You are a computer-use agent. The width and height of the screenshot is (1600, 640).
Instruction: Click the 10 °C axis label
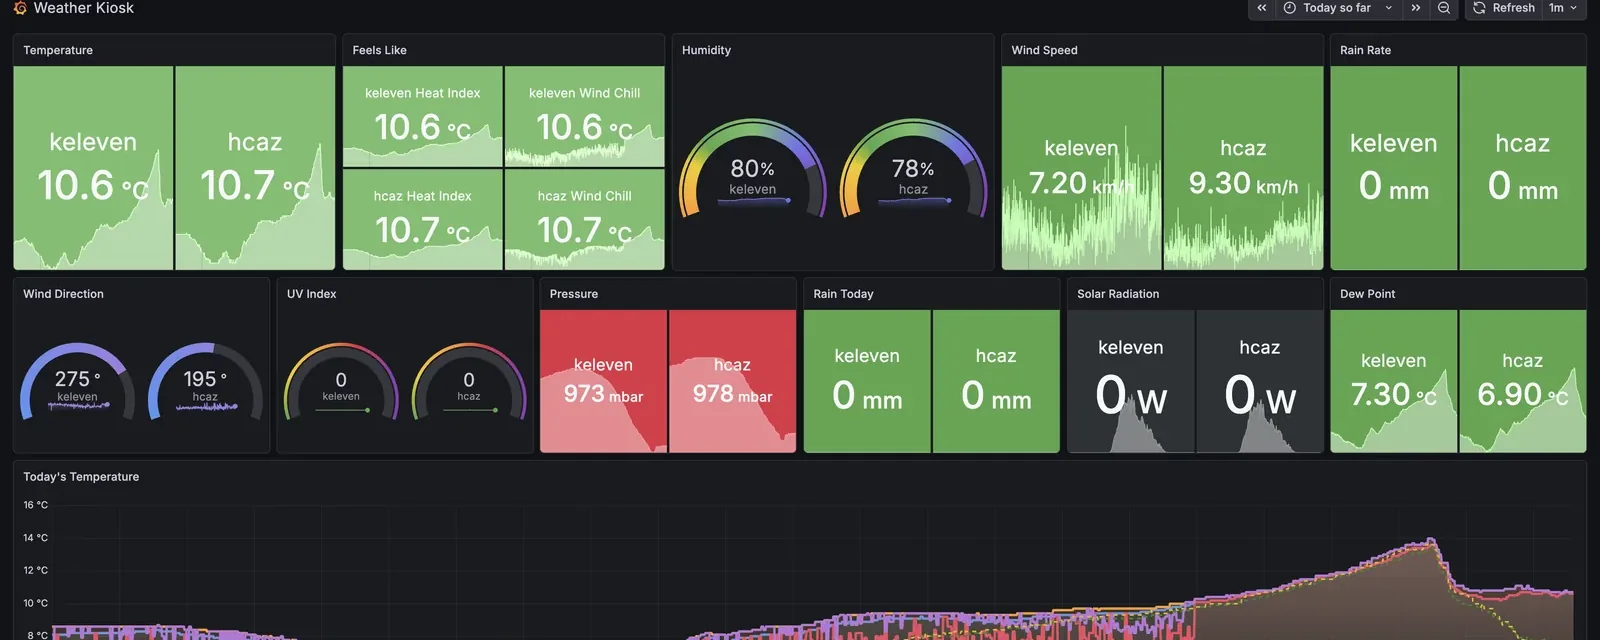click(x=35, y=603)
